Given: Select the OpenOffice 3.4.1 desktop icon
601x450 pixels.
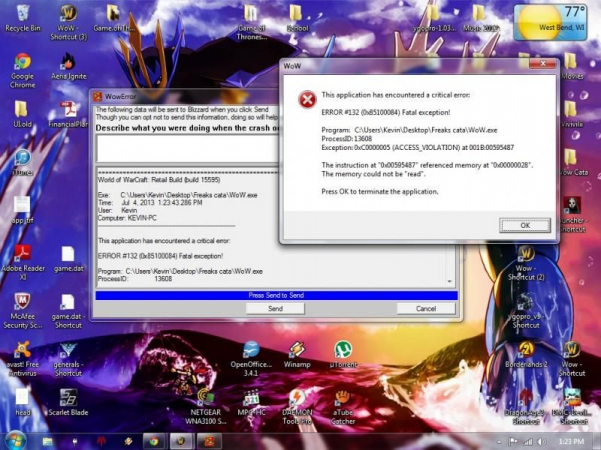Looking at the screenshot, I should (x=251, y=359).
